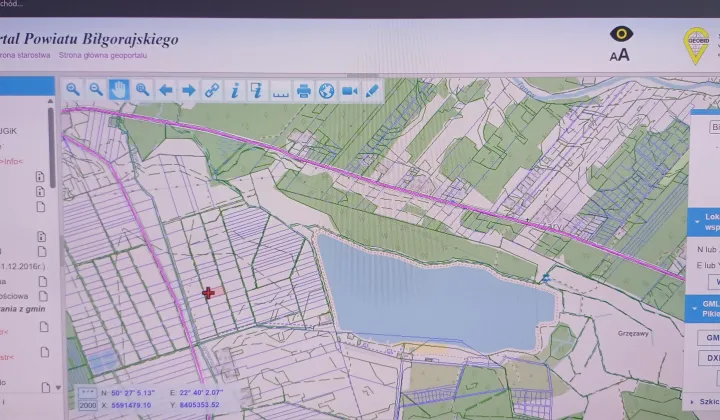Select the object info 'i' tool

pos(235,90)
